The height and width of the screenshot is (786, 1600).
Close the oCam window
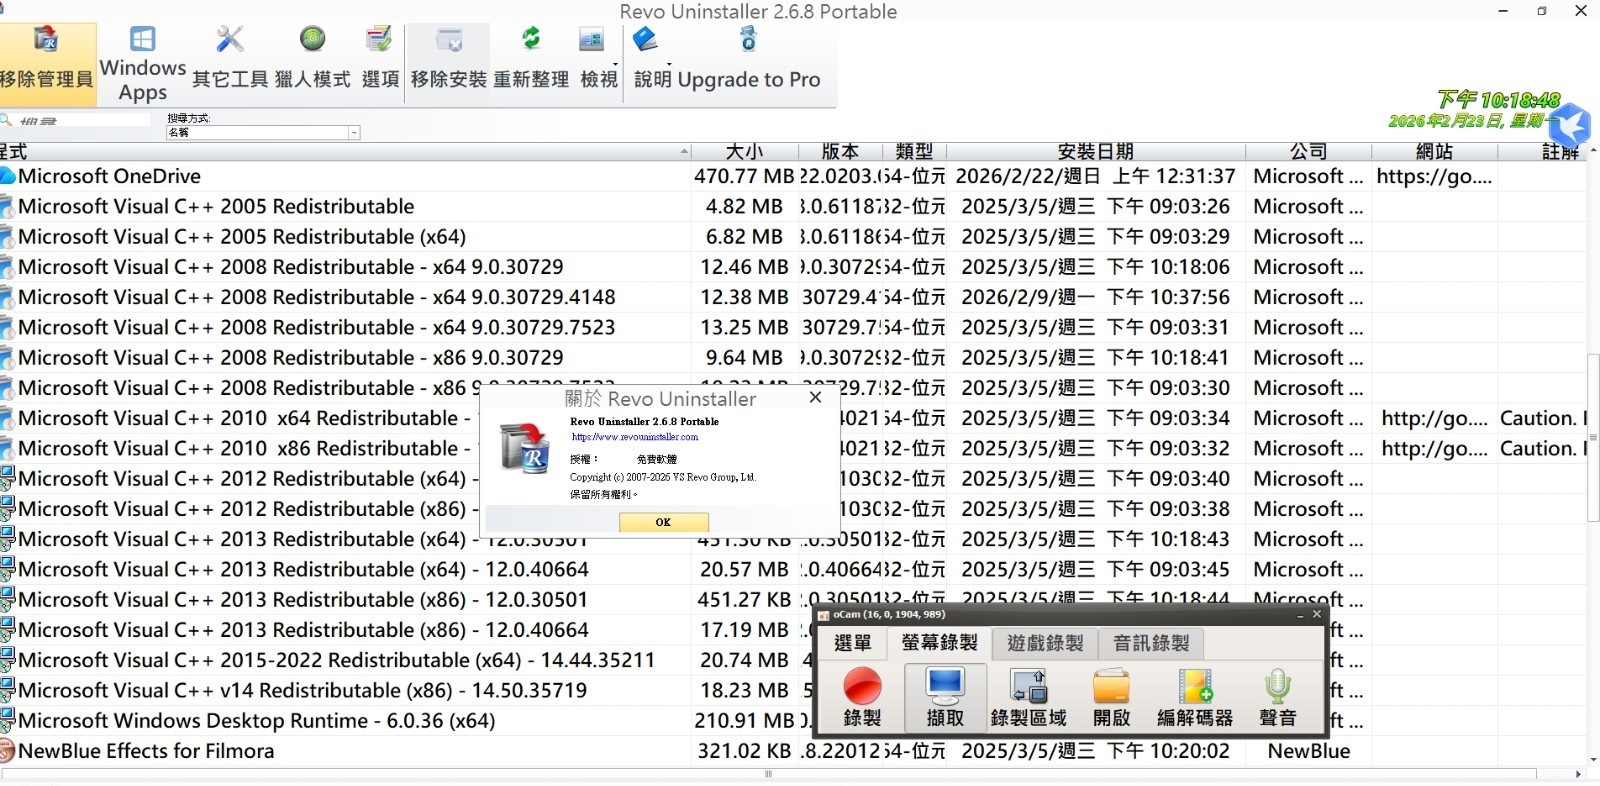(1317, 614)
